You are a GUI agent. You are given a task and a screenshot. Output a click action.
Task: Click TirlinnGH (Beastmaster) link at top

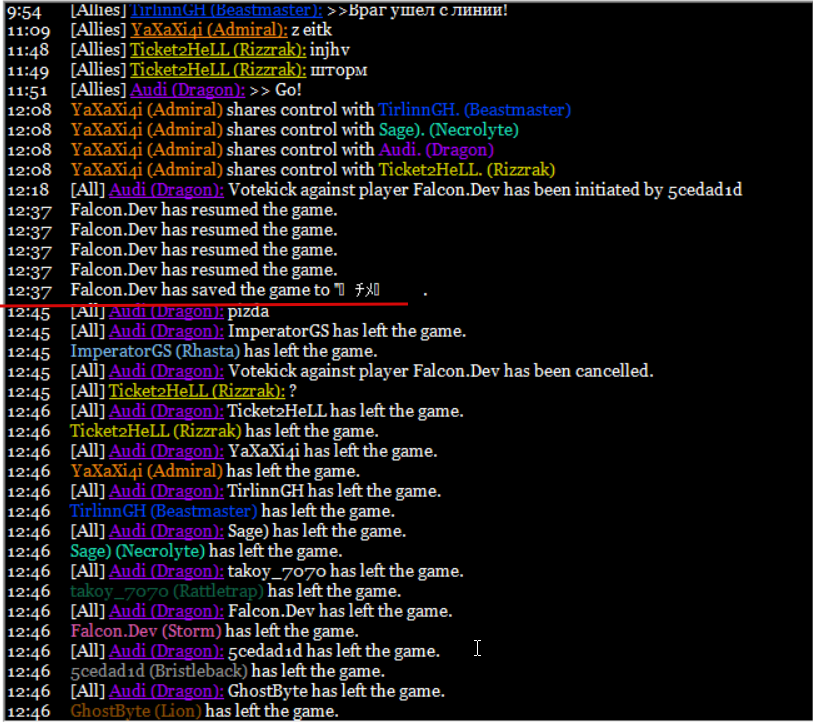point(226,10)
